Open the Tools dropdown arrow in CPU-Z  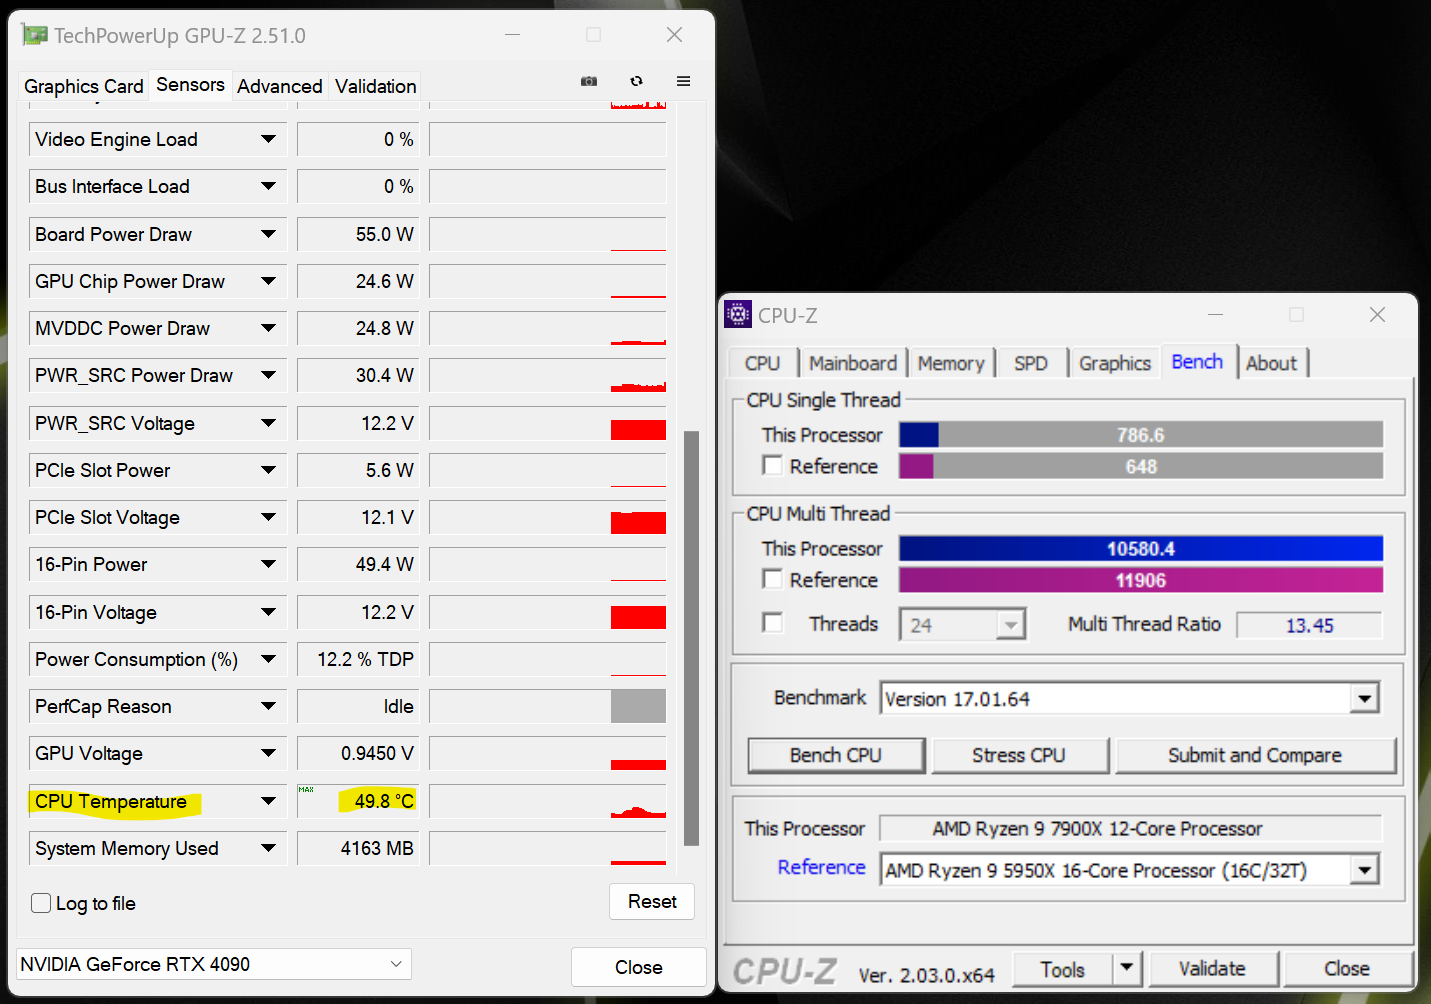pyautogui.click(x=1127, y=968)
